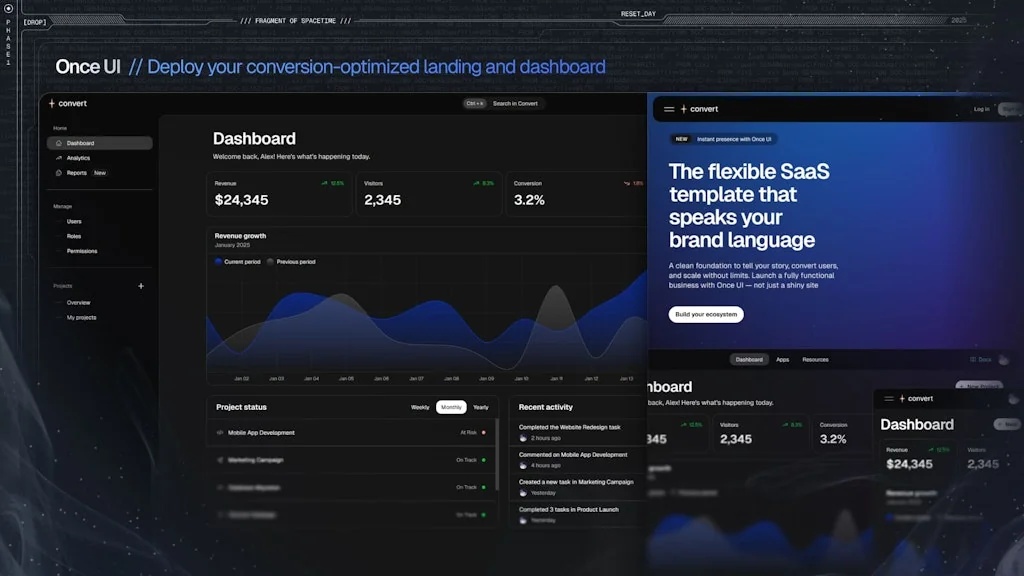Open Analytics via its sidebar icon

(58, 158)
